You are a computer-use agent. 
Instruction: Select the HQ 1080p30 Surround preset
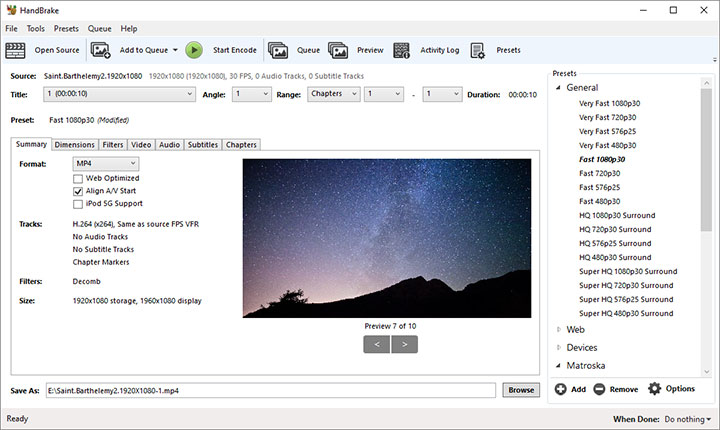(617, 215)
